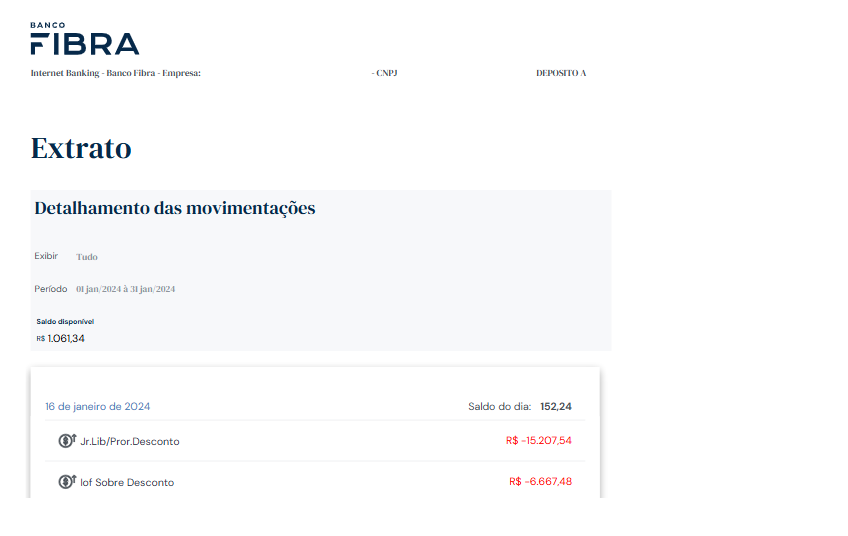
Task: Click the Detalhamento das movimentações heading
Action: pos(175,208)
